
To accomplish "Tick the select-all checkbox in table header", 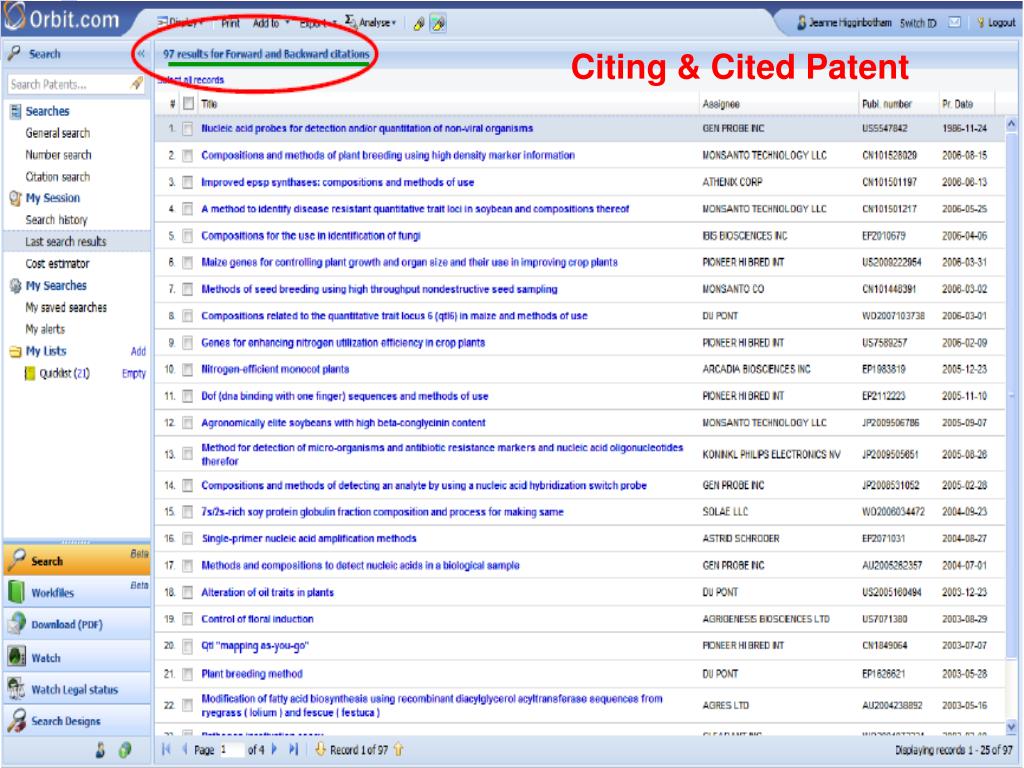I will point(188,104).
